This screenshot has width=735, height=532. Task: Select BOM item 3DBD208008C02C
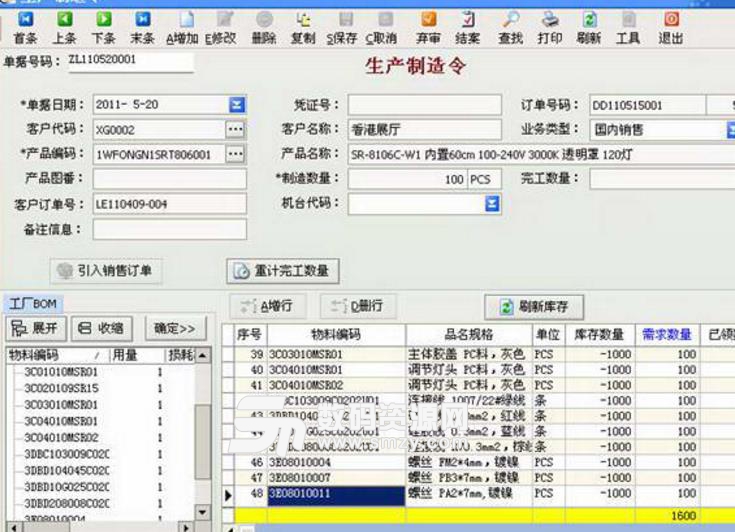(x=67, y=503)
